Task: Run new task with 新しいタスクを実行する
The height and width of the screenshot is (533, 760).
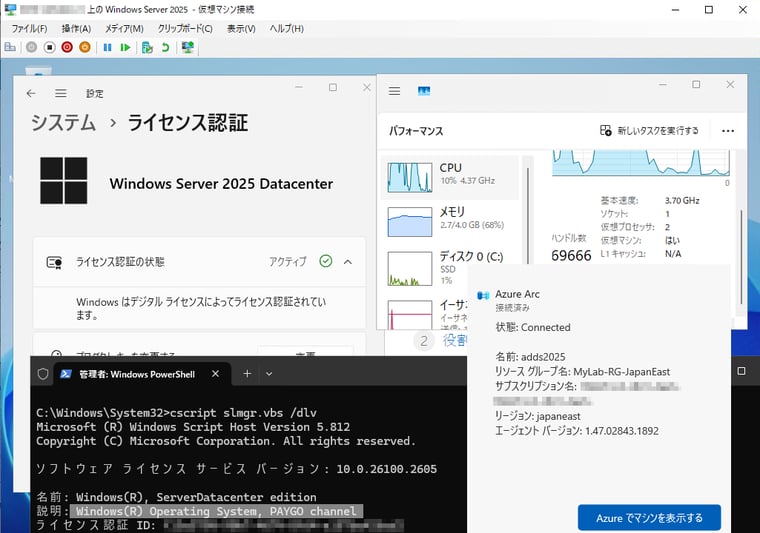Action: coord(649,130)
